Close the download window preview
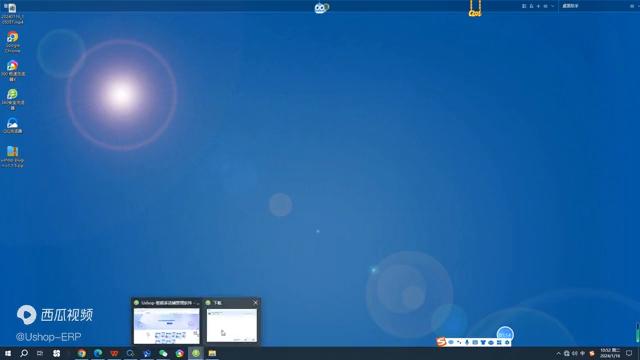This screenshot has height=360, width=640. click(256, 302)
